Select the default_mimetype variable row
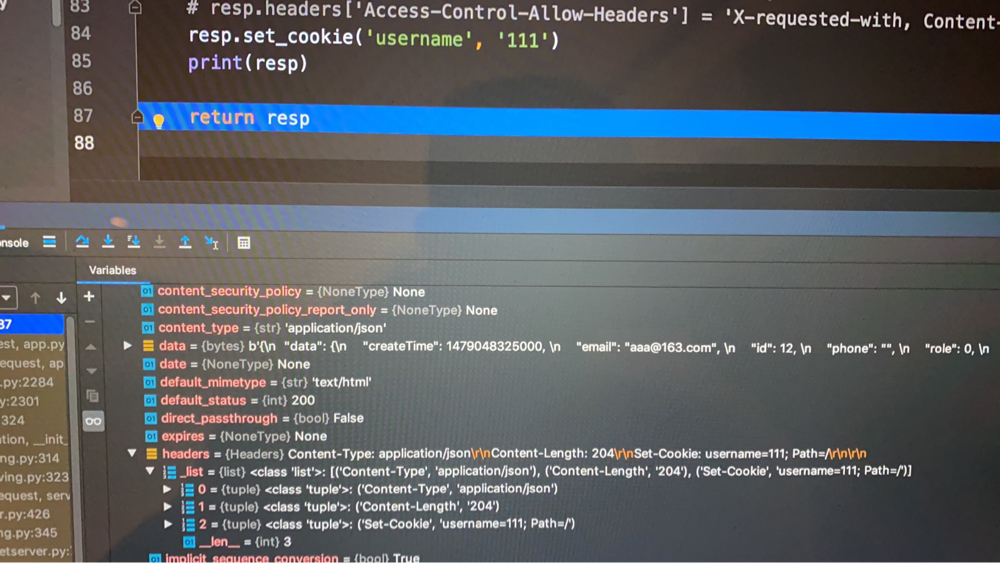1000x563 pixels. 258,382
